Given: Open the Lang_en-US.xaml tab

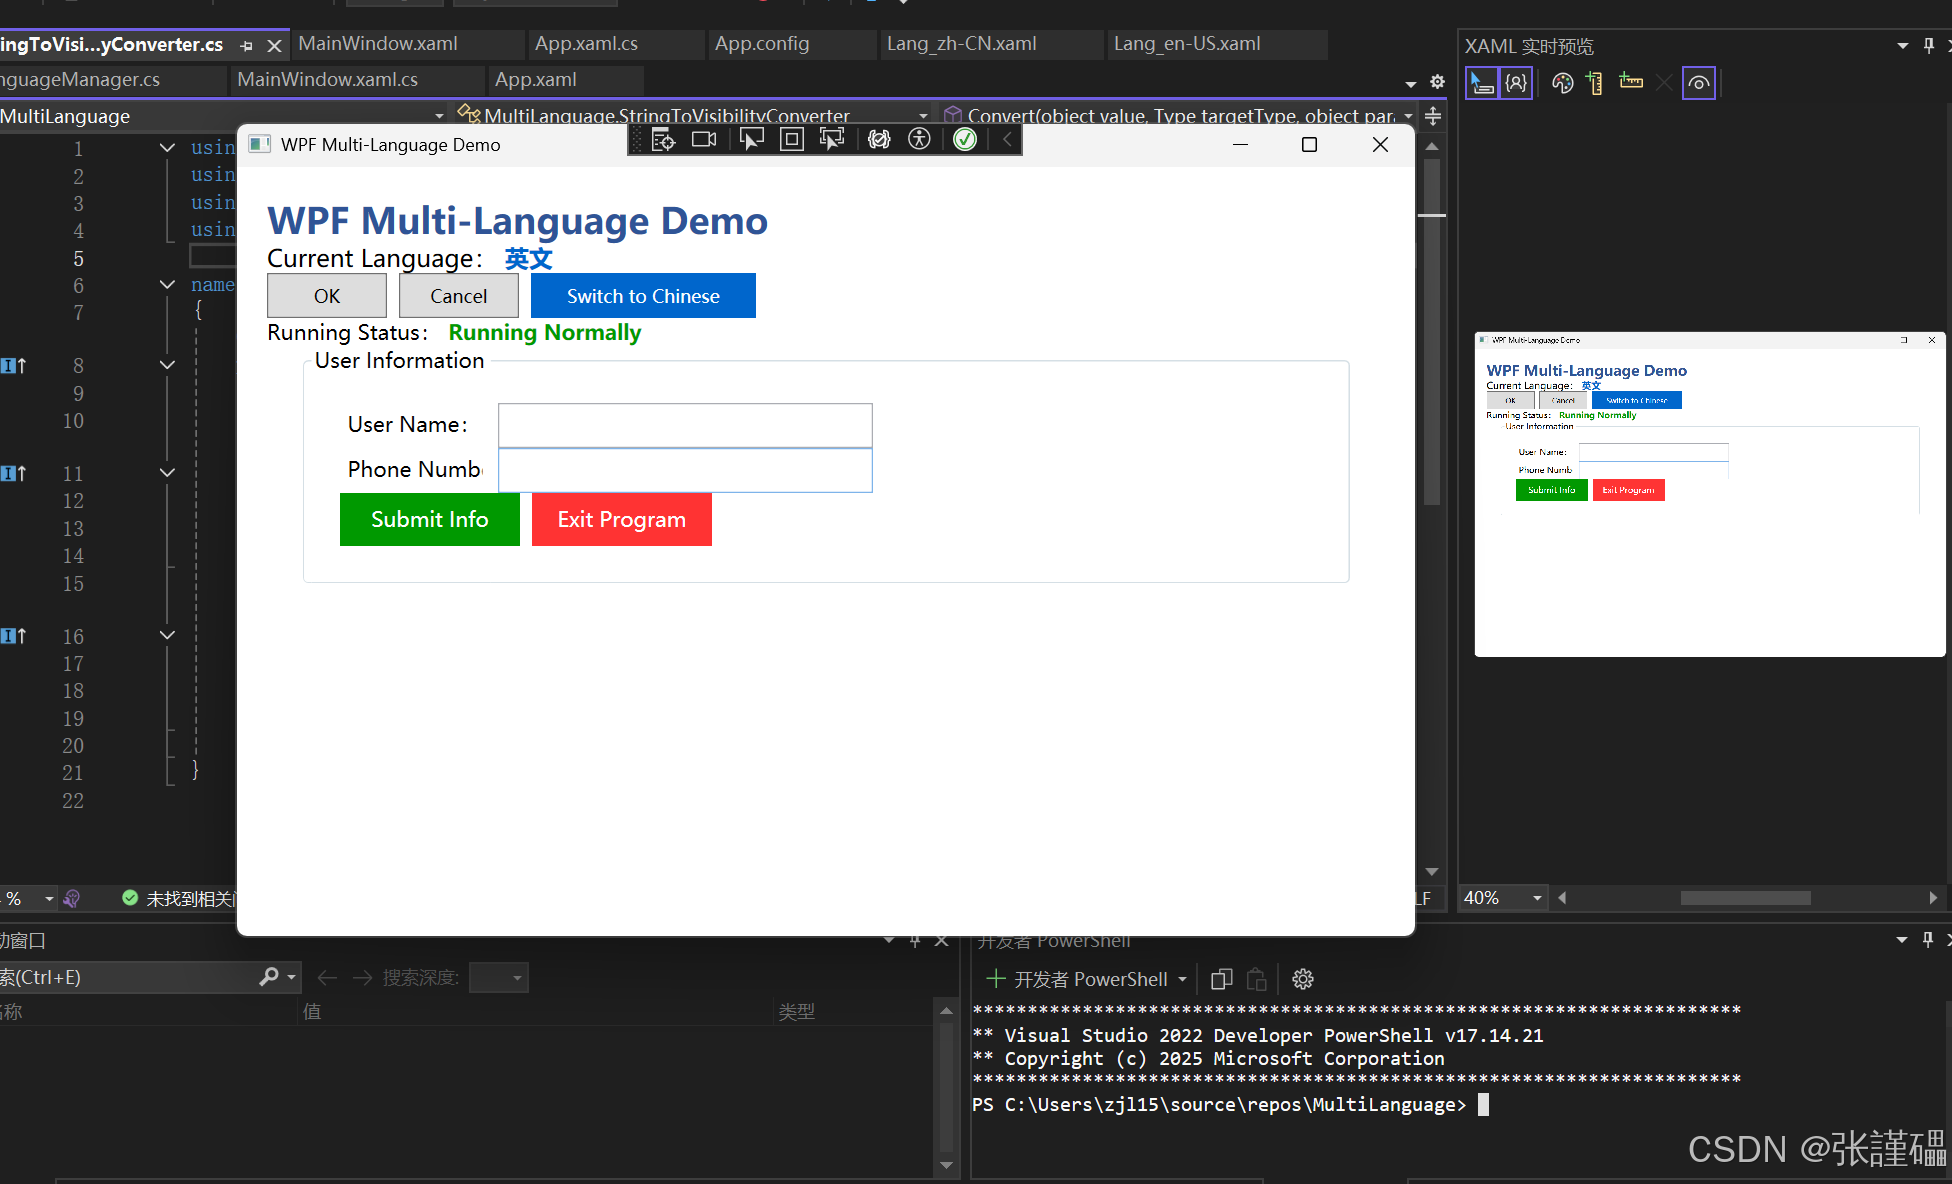Looking at the screenshot, I should pos(1187,44).
